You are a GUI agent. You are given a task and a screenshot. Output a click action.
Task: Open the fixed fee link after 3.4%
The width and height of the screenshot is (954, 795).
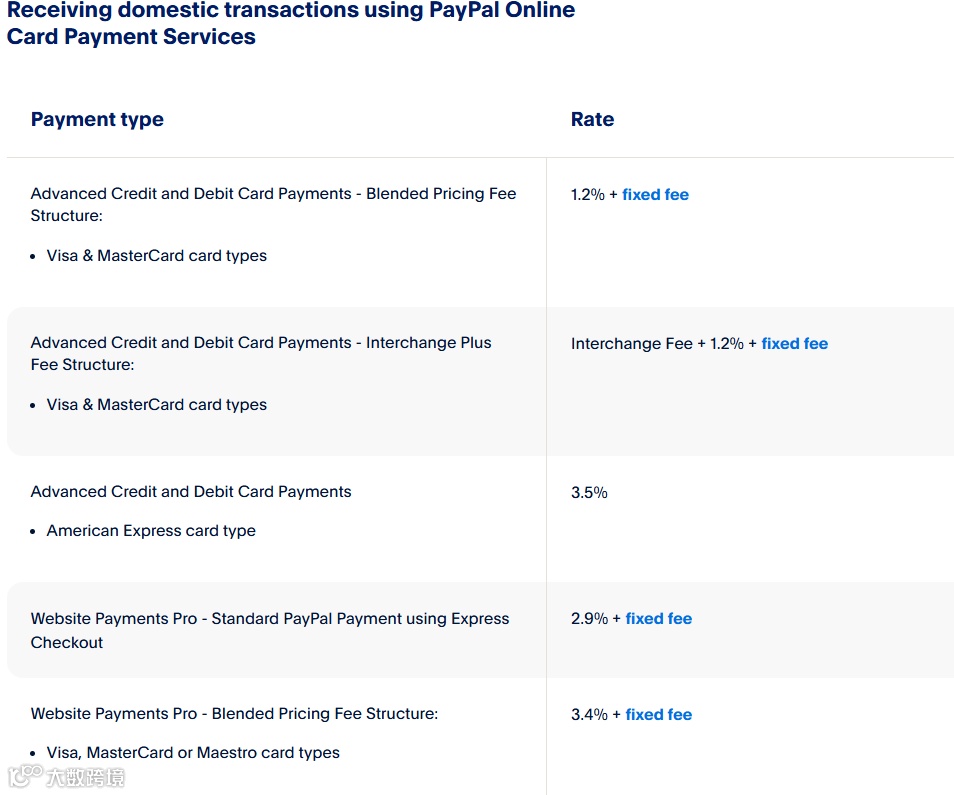click(658, 715)
